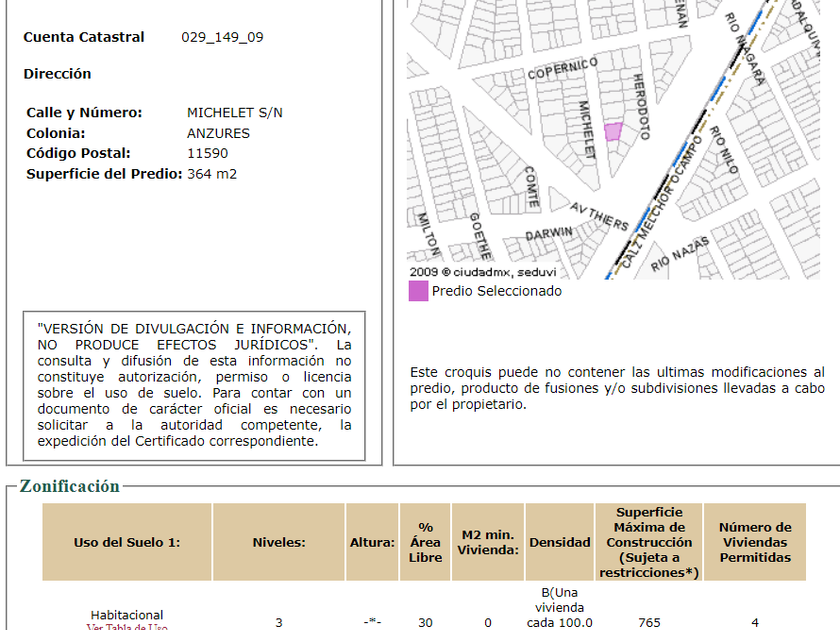
Task: Click the Niveles column header
Action: (x=278, y=542)
